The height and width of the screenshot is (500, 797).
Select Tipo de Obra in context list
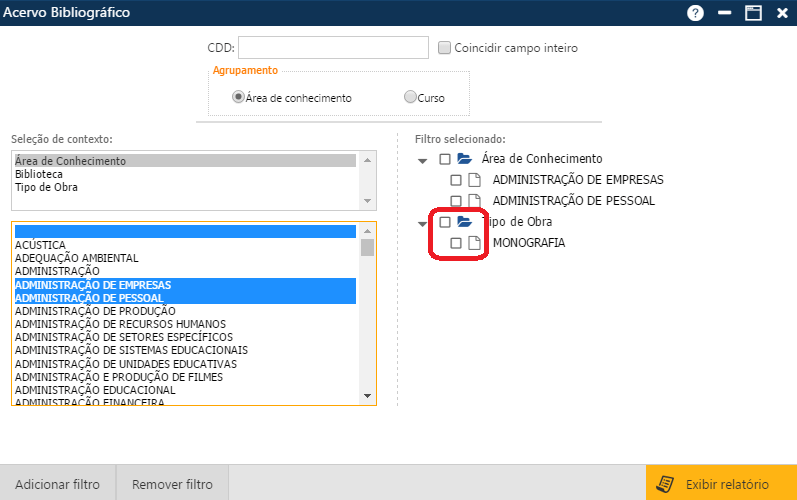pos(46,187)
